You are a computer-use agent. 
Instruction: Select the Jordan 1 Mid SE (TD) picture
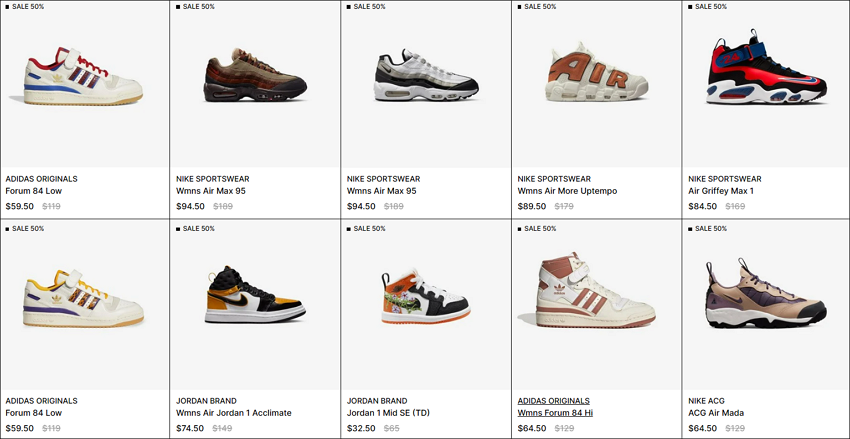coord(426,296)
